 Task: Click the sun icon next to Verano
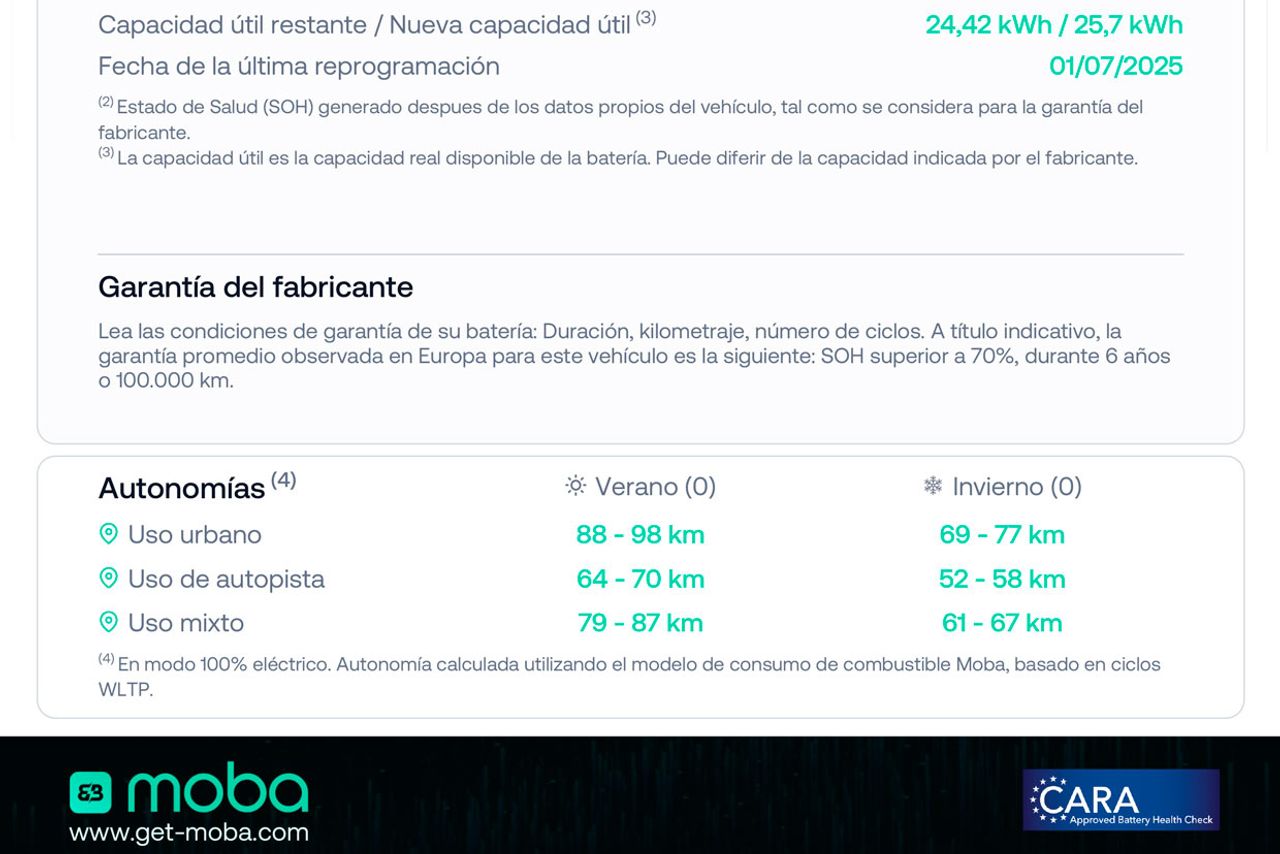pos(575,486)
